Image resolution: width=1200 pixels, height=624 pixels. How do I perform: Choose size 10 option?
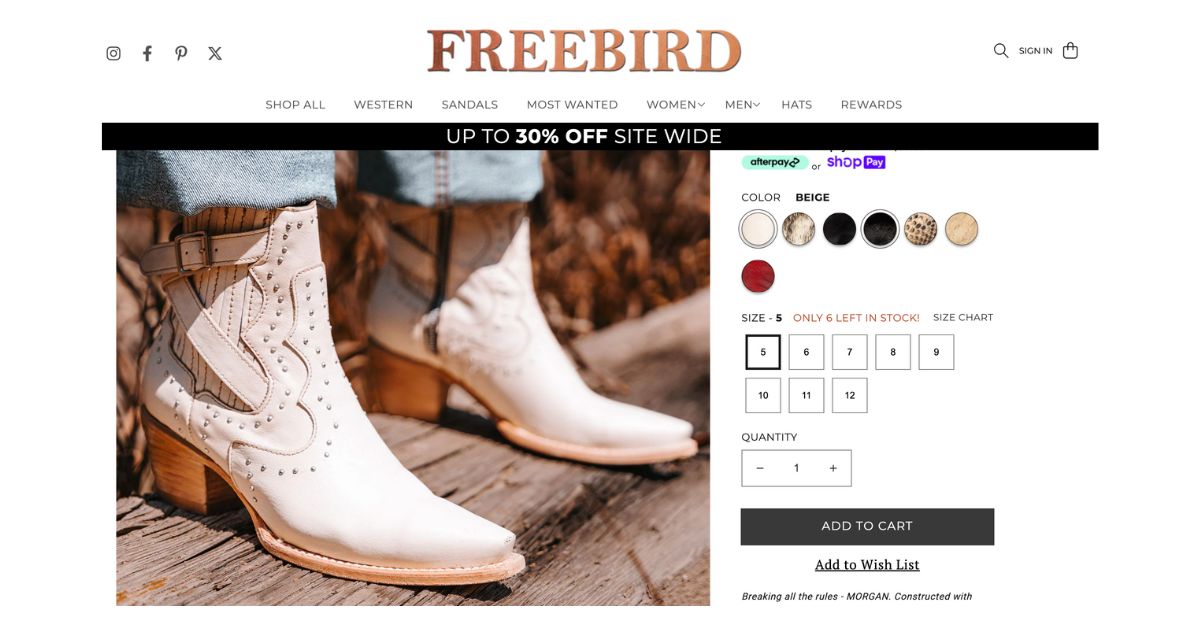[x=763, y=395]
